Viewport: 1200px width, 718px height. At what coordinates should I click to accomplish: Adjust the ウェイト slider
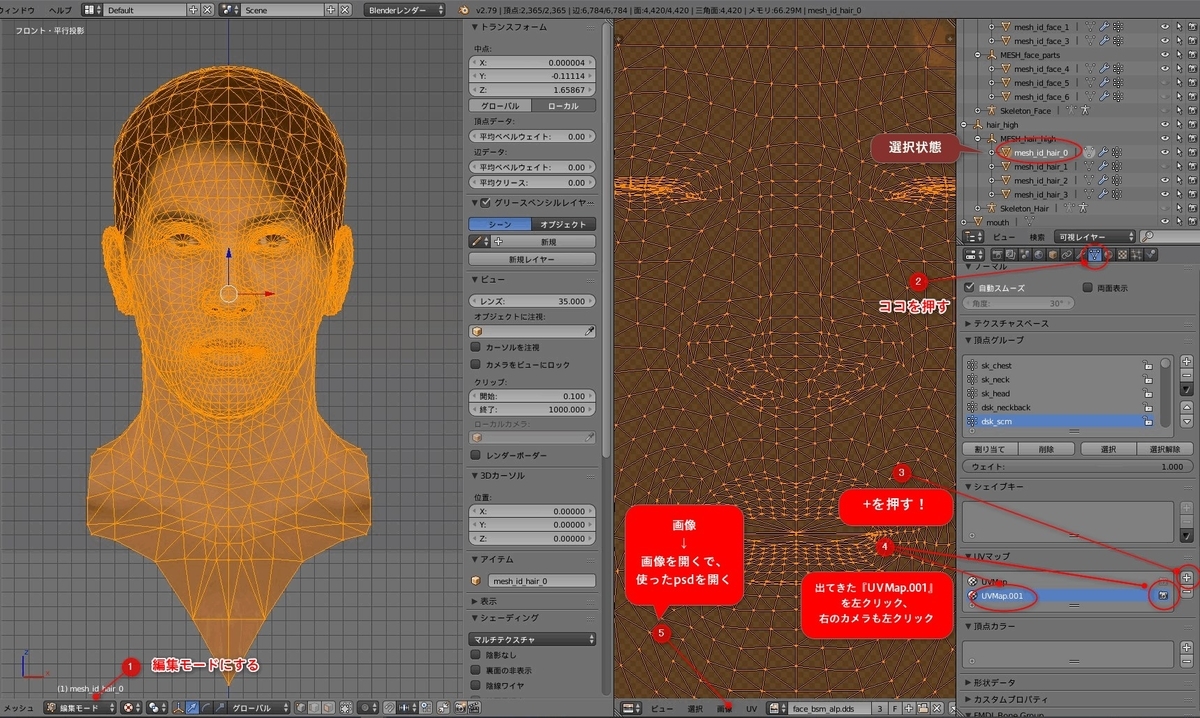click(x=1078, y=466)
